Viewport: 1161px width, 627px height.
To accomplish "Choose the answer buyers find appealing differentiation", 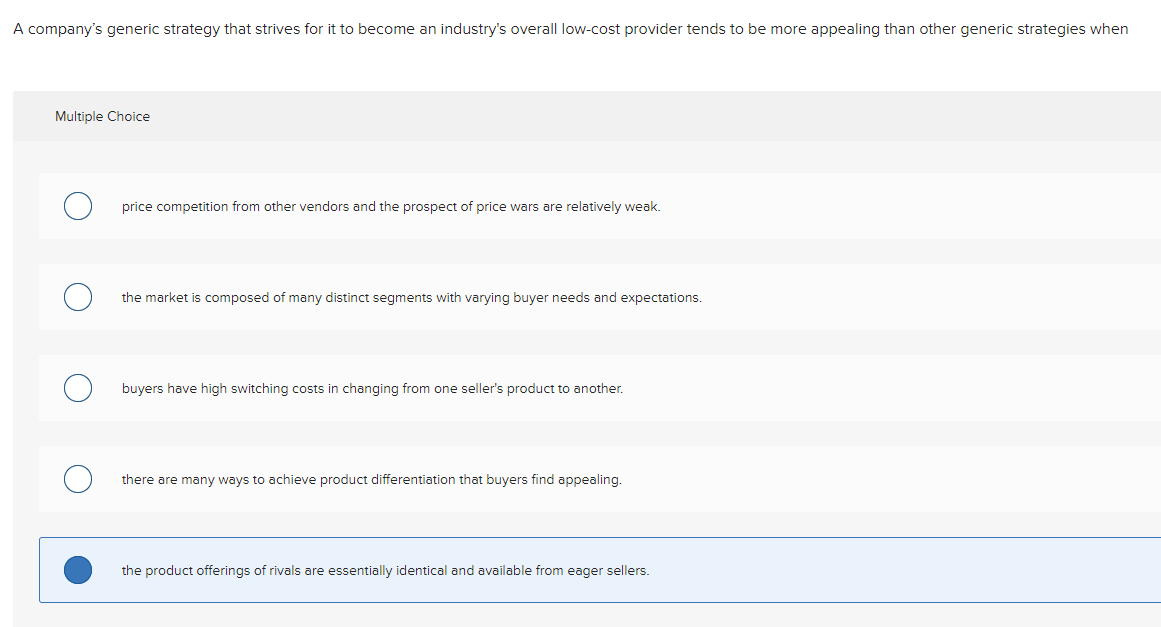I will coord(371,479).
